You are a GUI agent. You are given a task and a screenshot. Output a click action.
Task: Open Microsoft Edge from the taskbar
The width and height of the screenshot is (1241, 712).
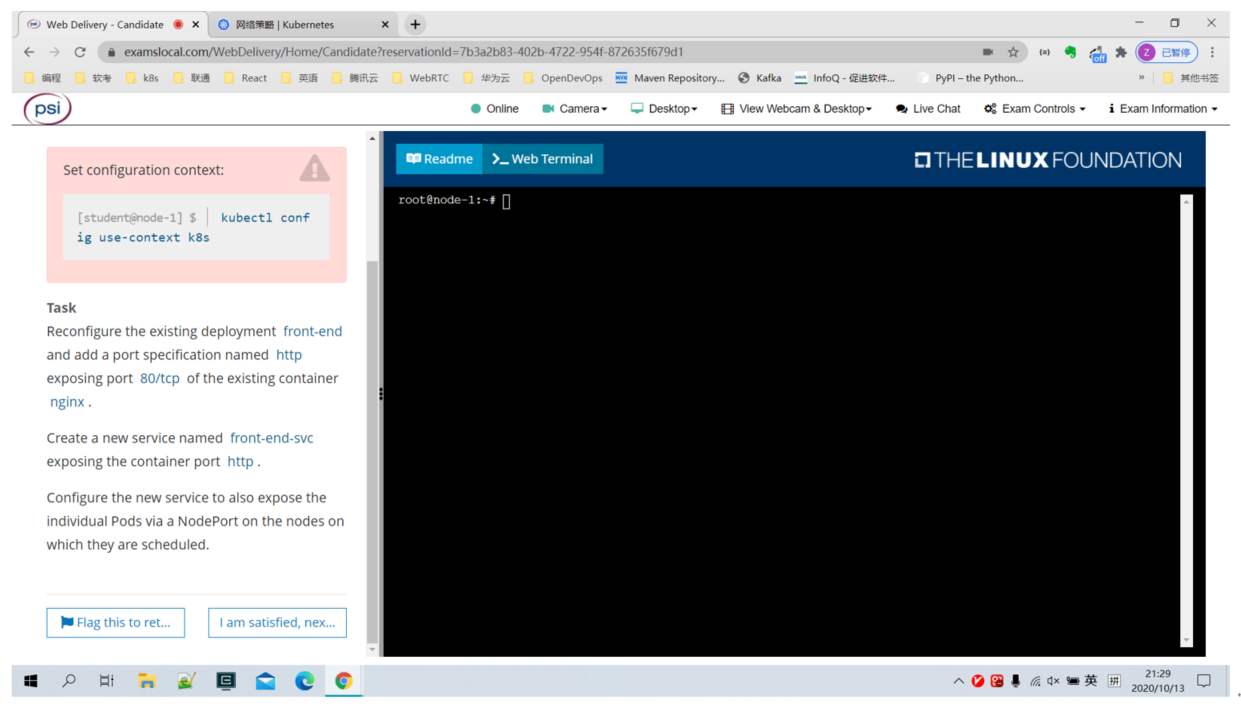click(305, 681)
